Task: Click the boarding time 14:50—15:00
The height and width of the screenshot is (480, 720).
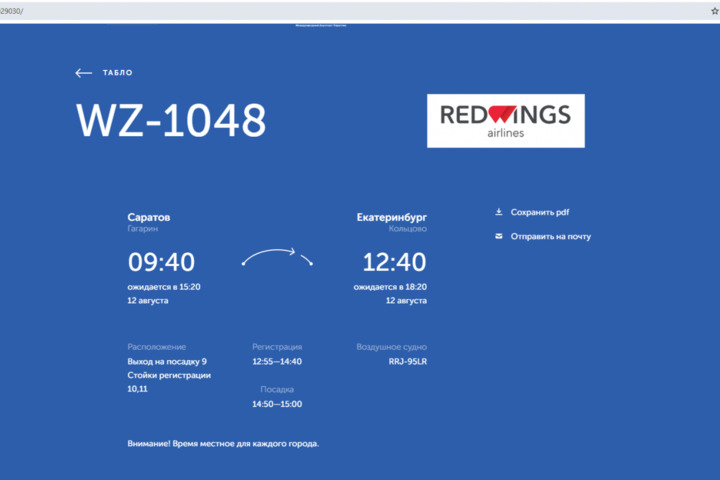Action: pos(277,404)
